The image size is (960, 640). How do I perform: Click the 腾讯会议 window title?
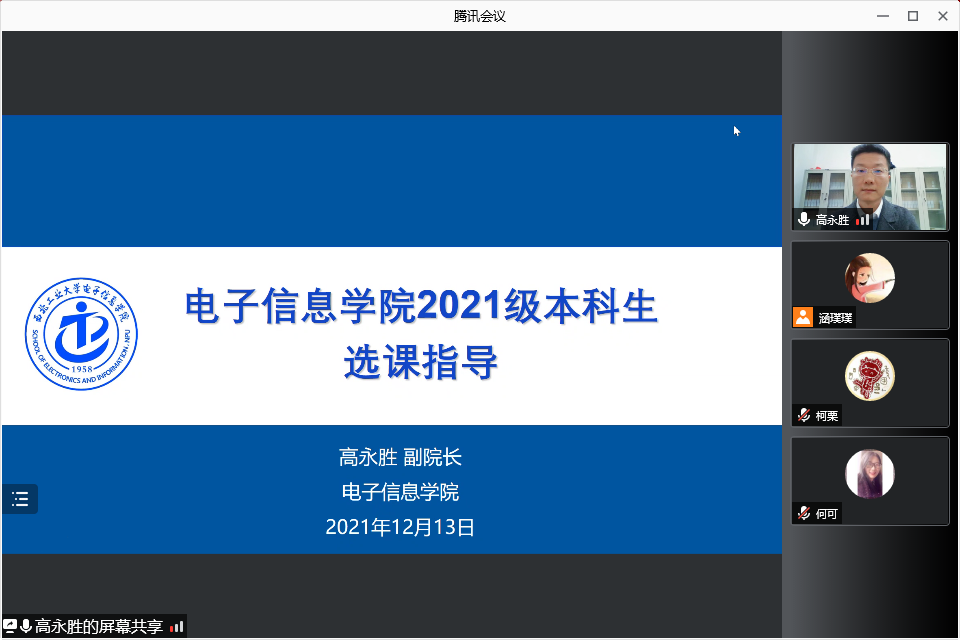click(480, 15)
